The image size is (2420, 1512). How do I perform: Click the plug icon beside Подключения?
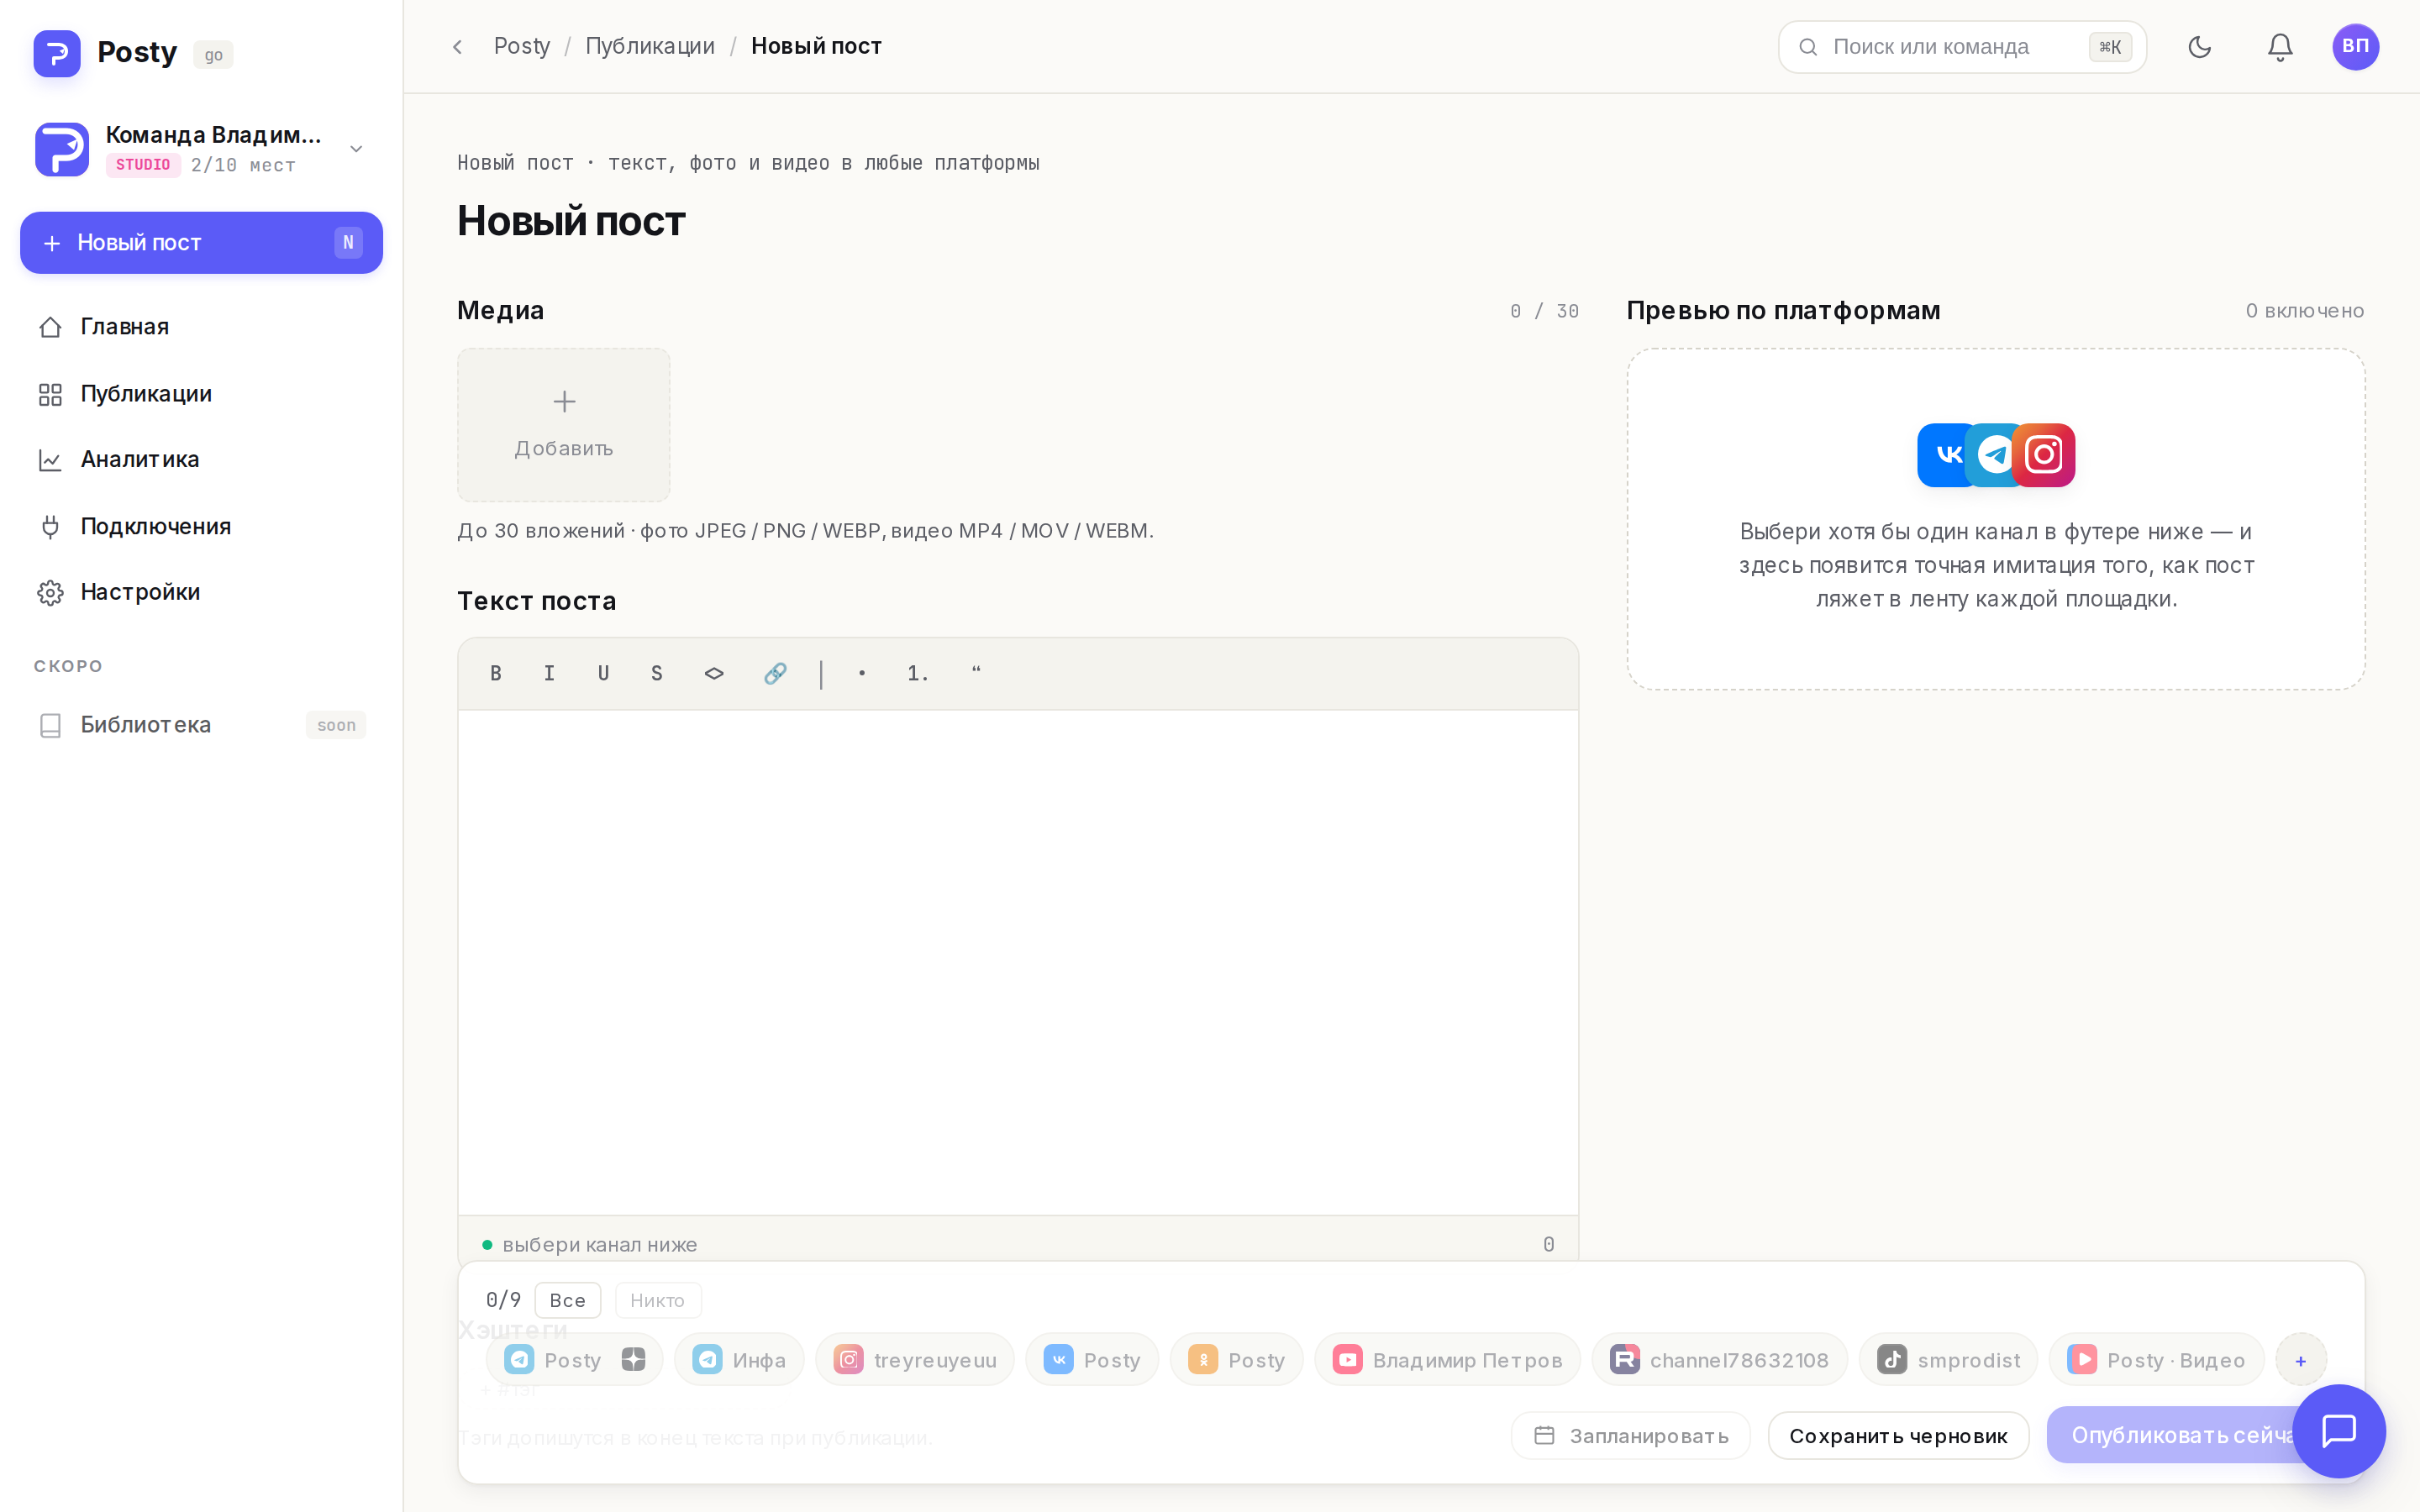50,527
